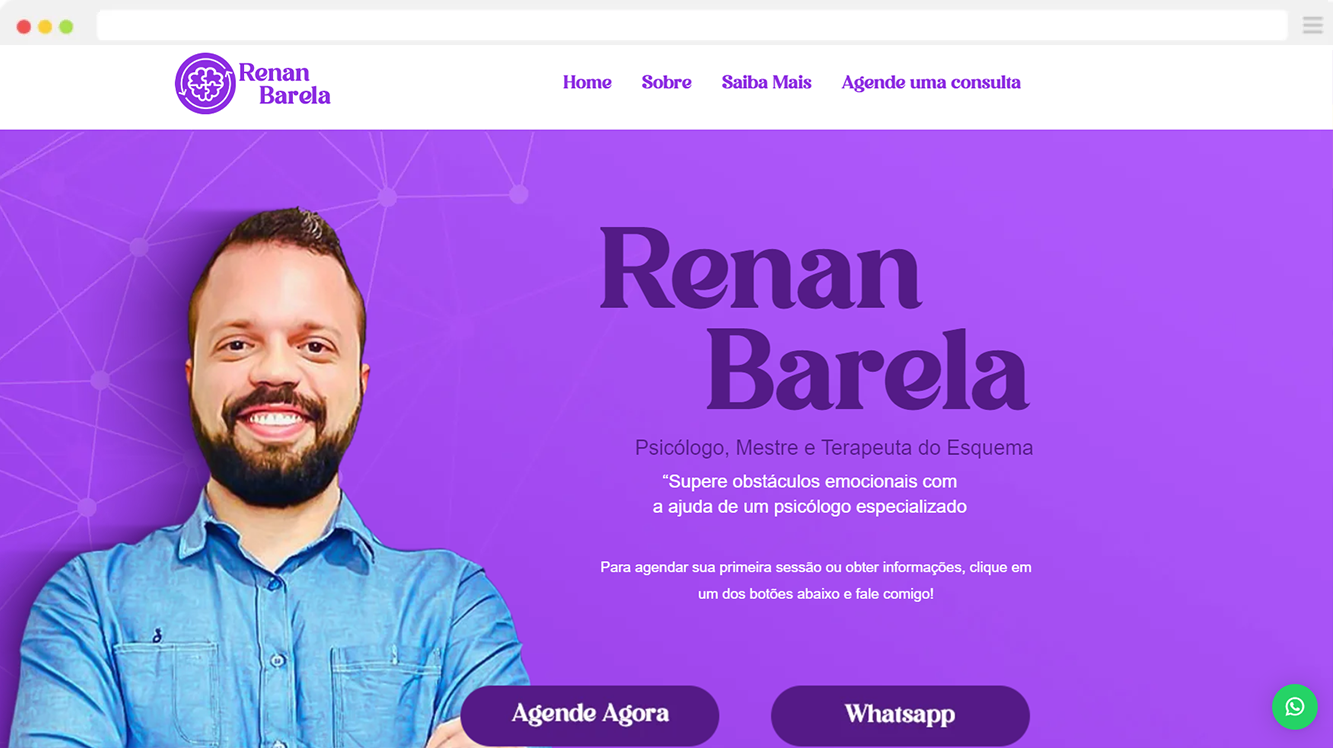Click the Supere obstáculos emocionais quote
Viewport: 1333px width, 748px height.
click(x=810, y=494)
